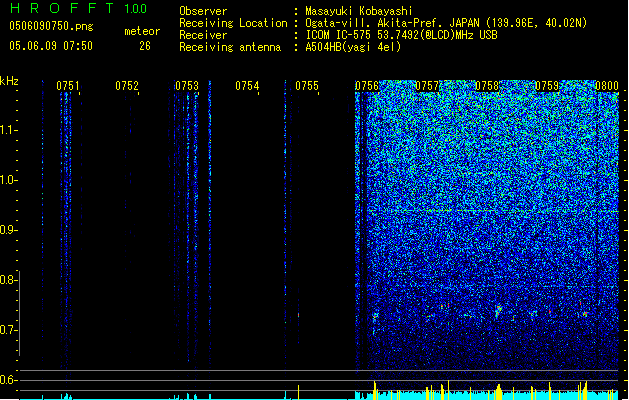Click the kHz axis unit label

pyautogui.click(x=9, y=81)
